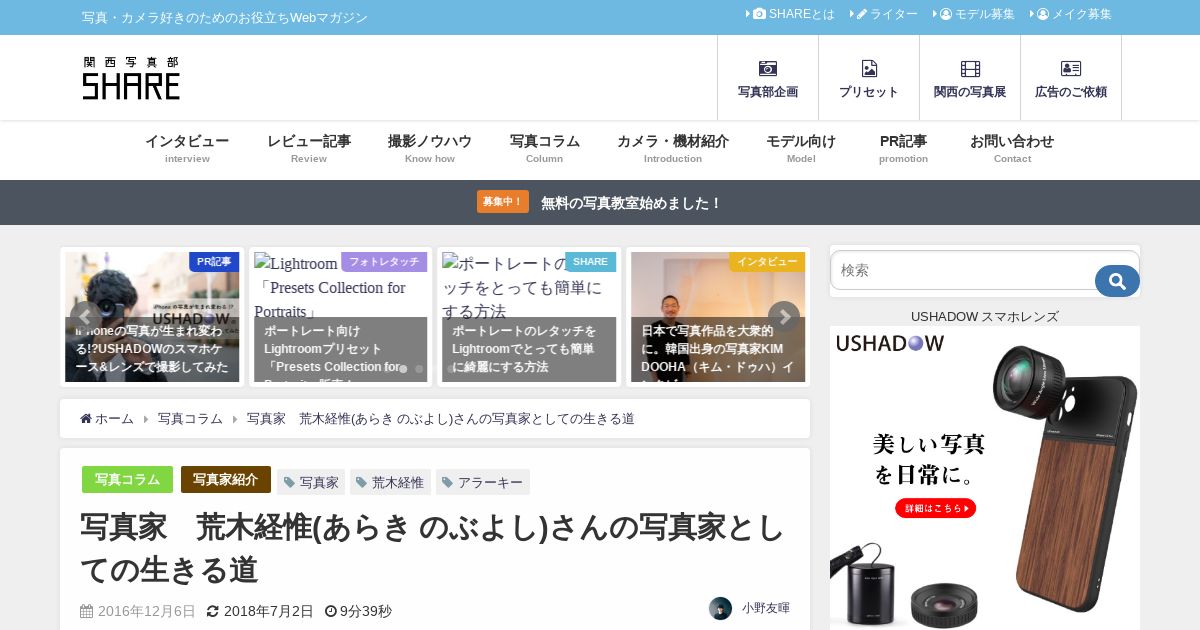Click the orange 募集中！ badge

(503, 202)
